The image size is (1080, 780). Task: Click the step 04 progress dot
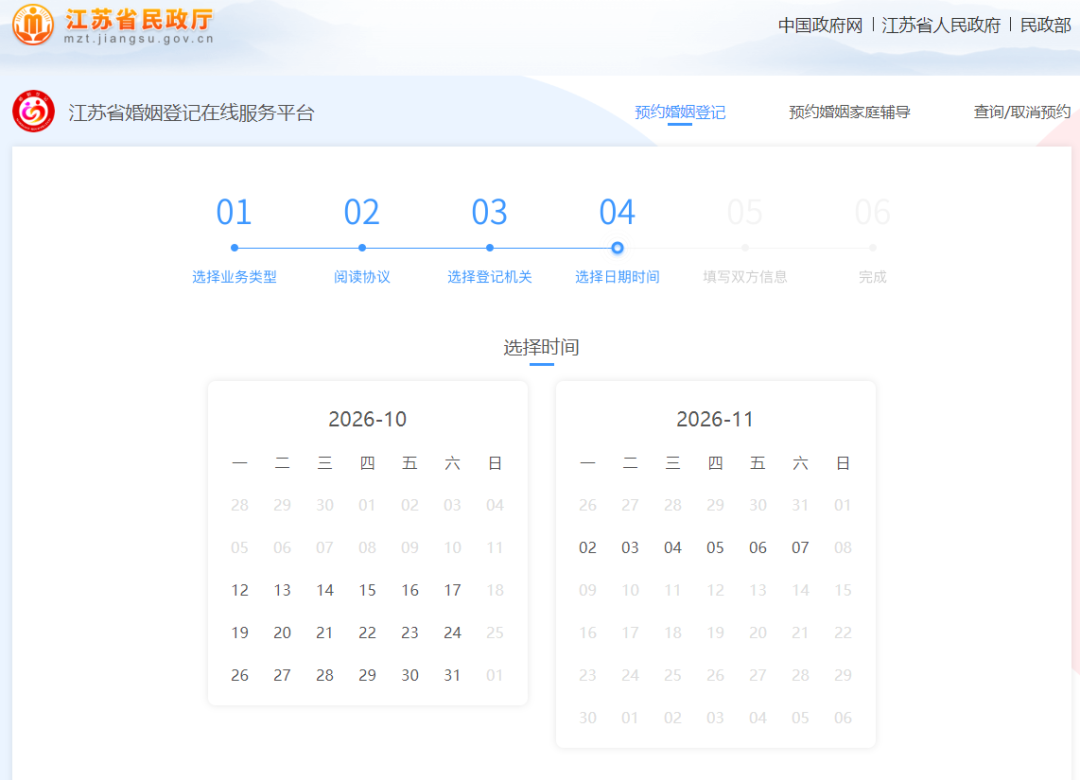(x=617, y=248)
